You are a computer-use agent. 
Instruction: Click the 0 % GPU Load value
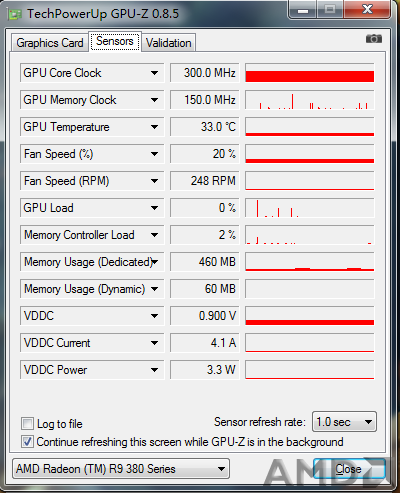[205, 208]
